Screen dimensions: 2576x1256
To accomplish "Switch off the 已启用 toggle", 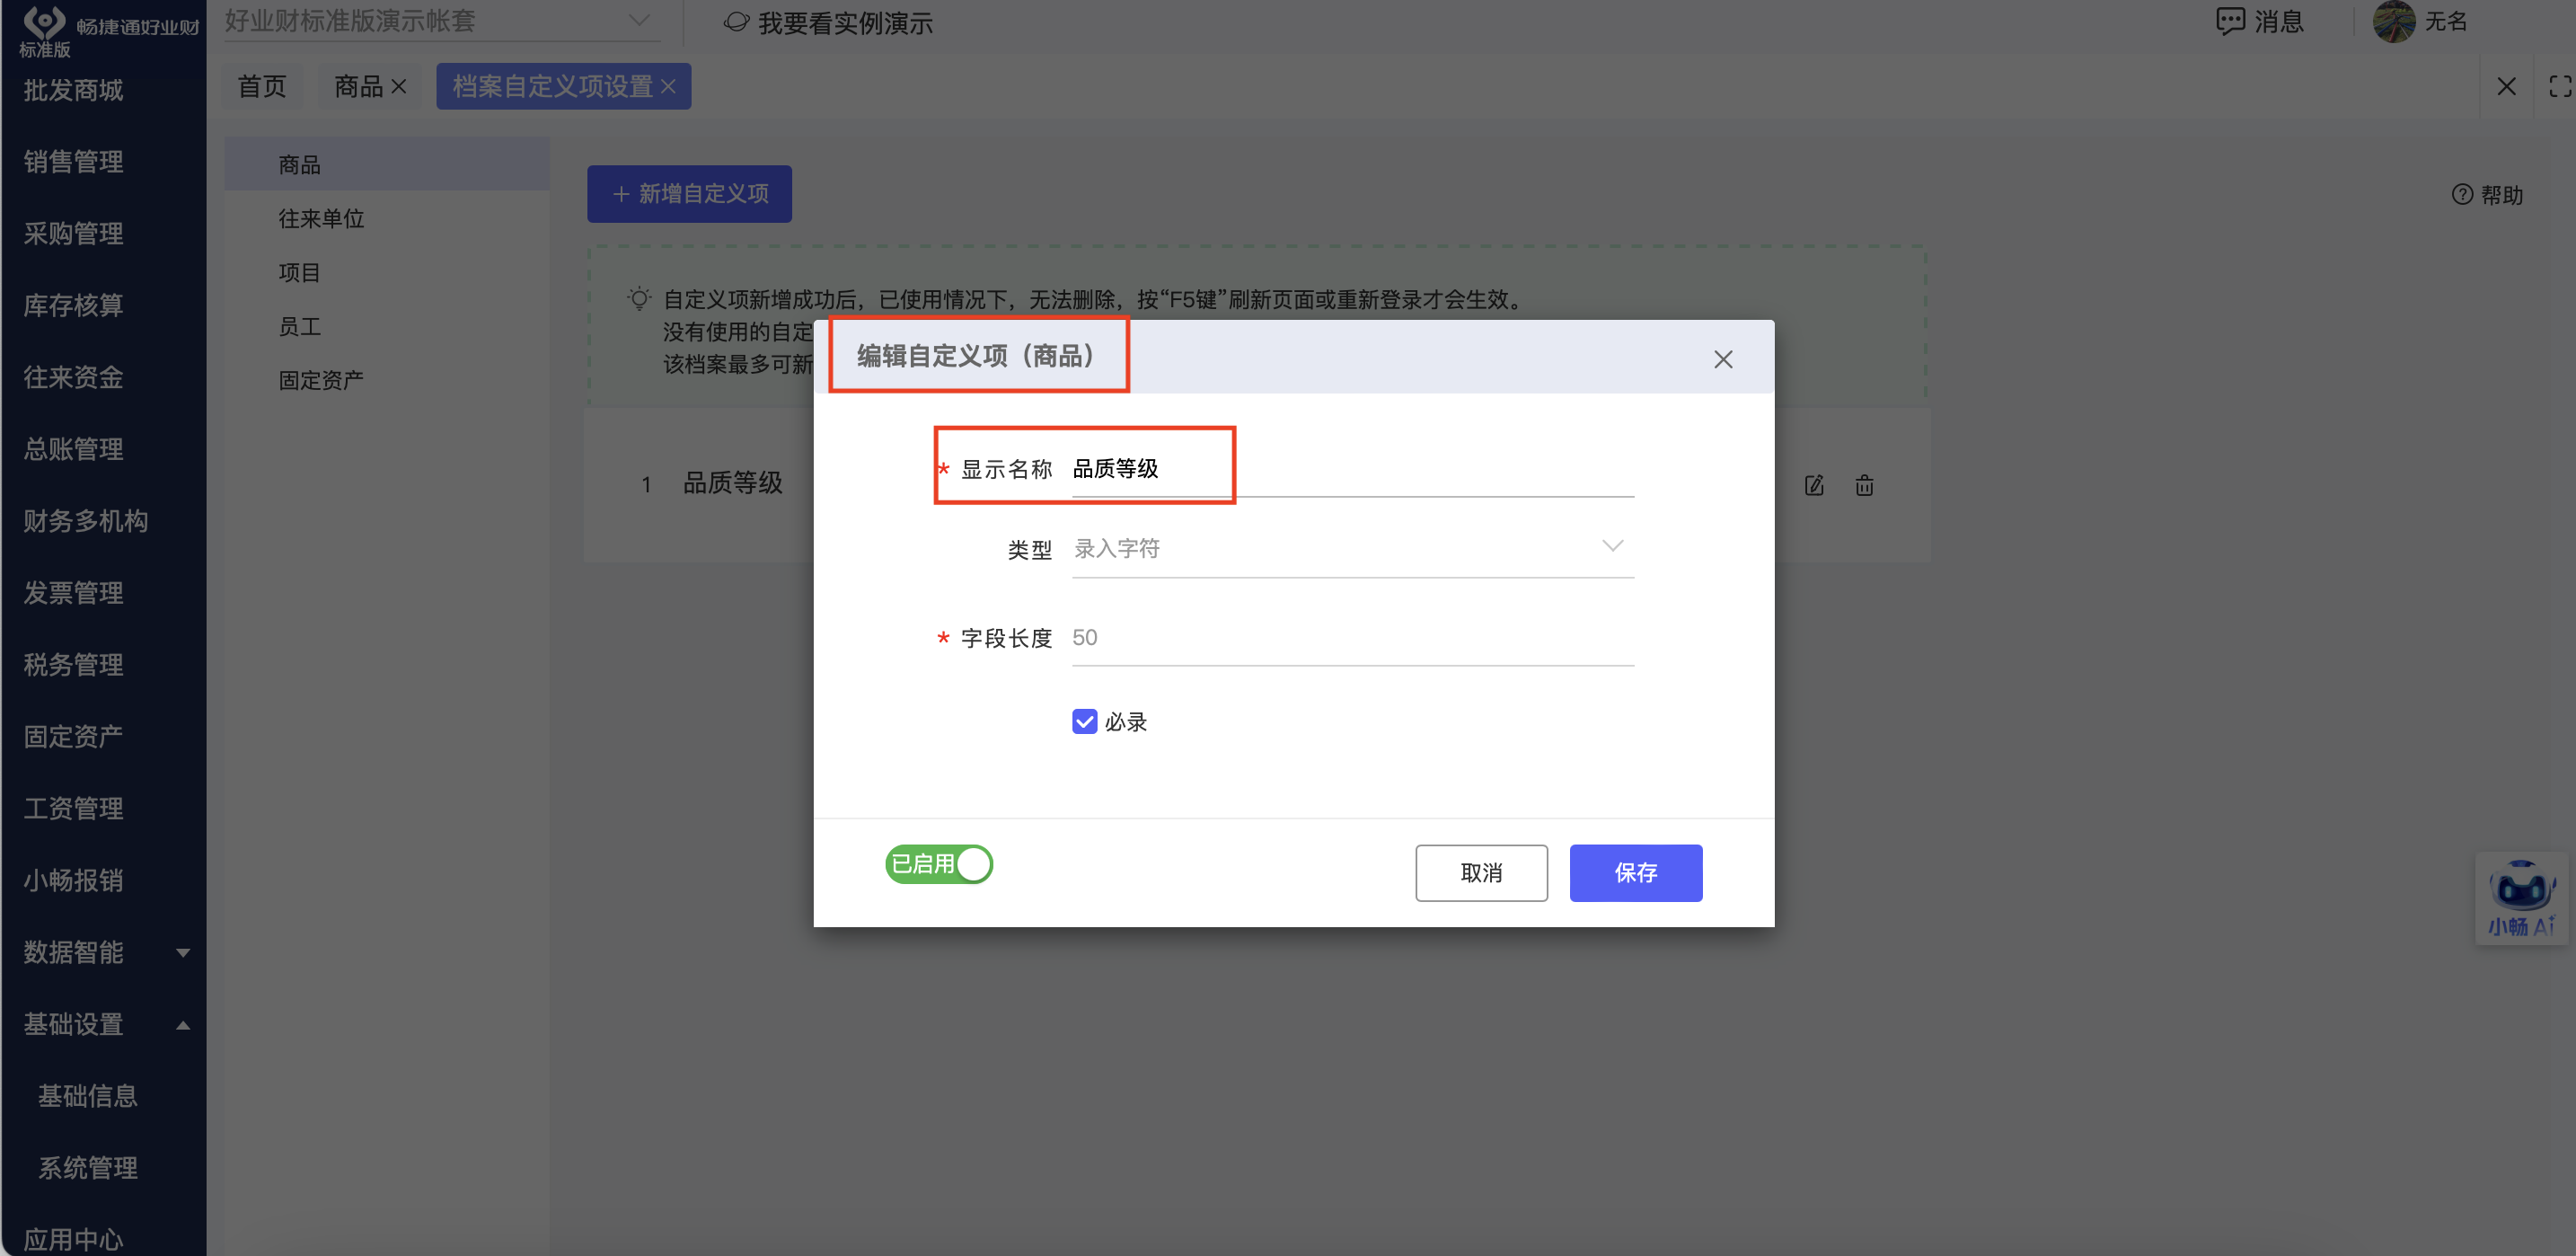I will coord(938,864).
